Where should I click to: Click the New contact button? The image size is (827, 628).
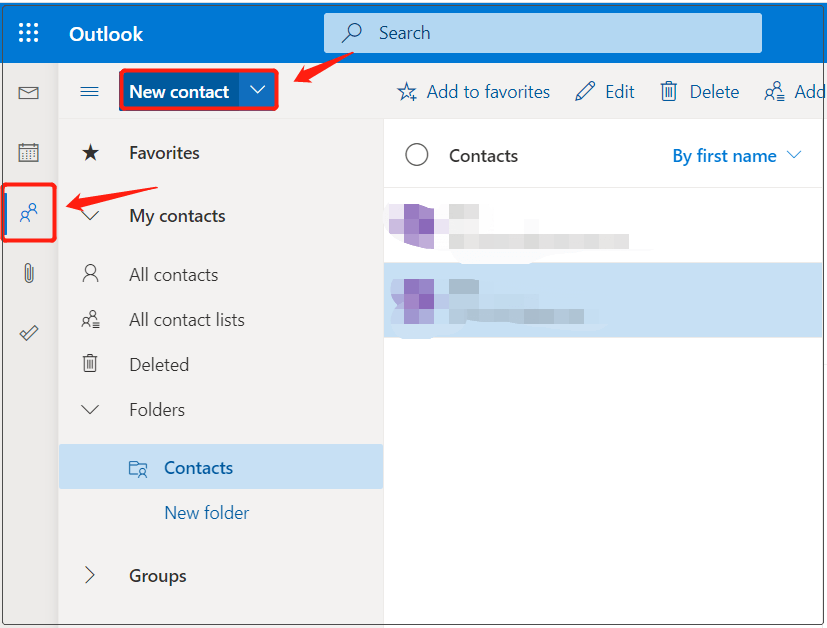click(179, 91)
